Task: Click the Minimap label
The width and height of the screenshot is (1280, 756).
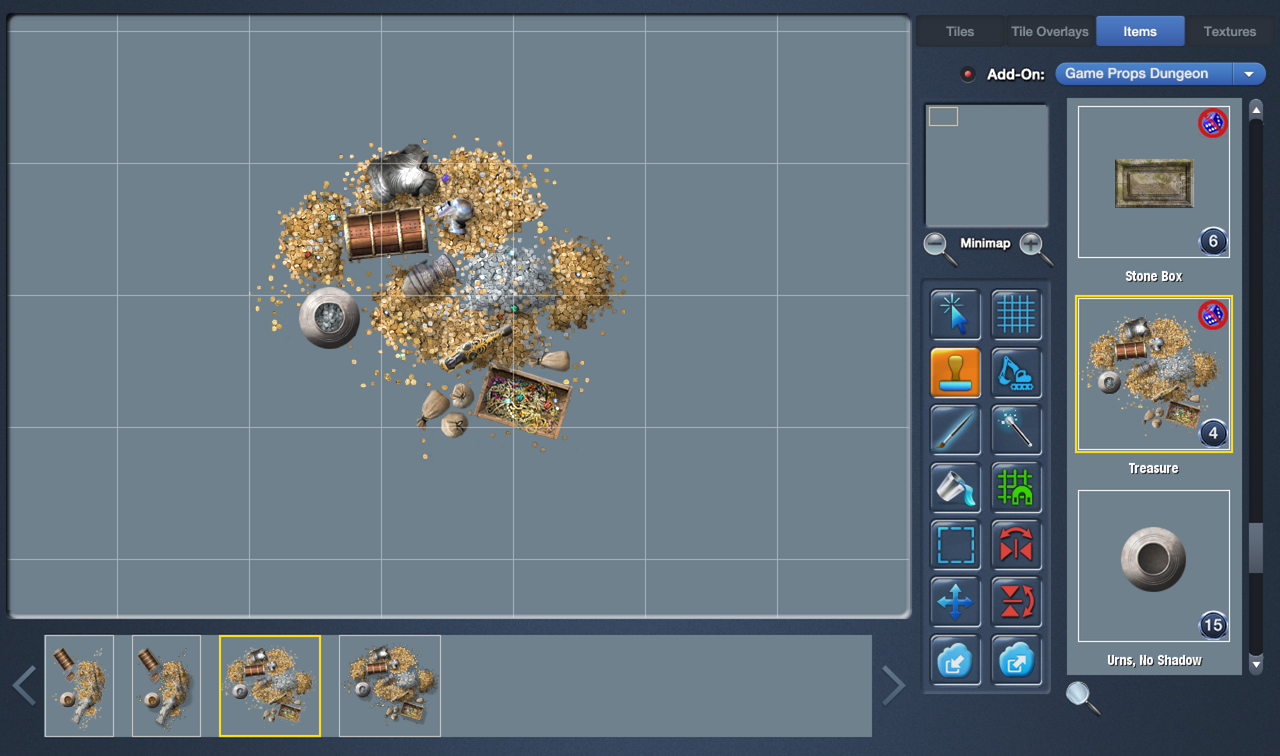Action: pyautogui.click(x=985, y=243)
